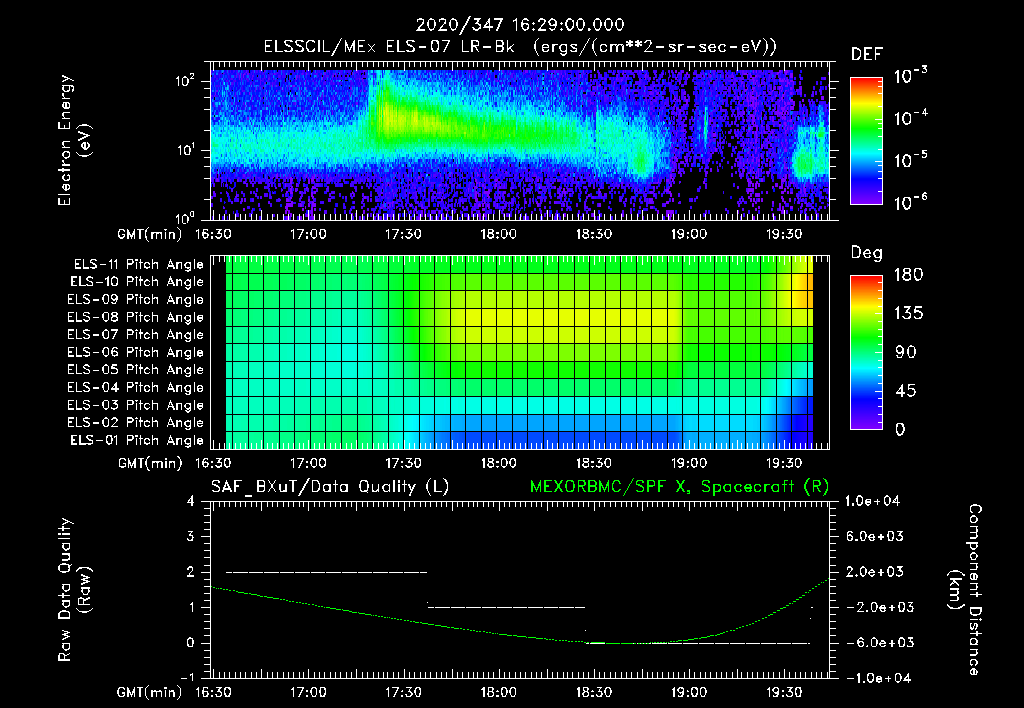
Task: Click the ELS-03 Pitch Angle row label
Action: click(135, 405)
